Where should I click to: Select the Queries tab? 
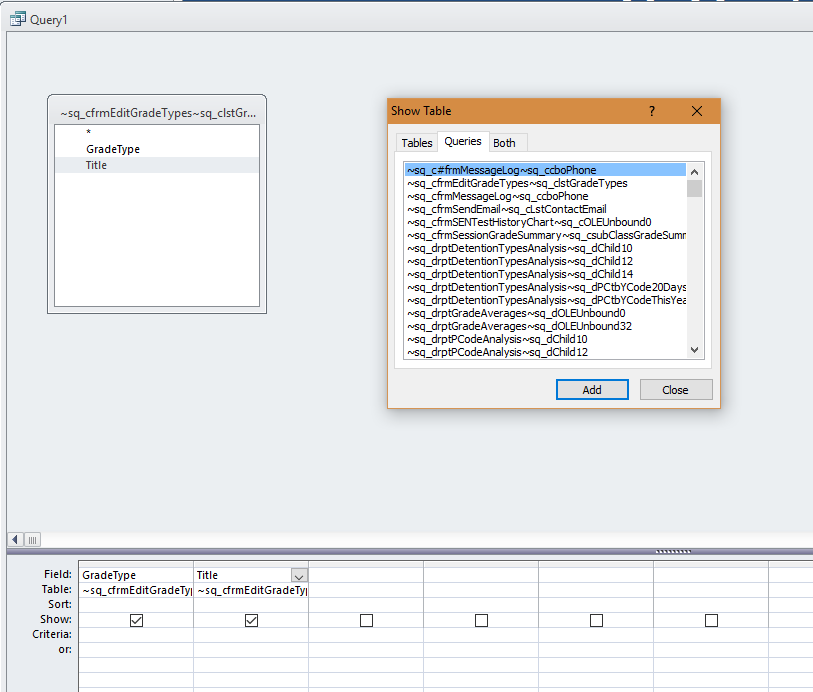click(463, 141)
